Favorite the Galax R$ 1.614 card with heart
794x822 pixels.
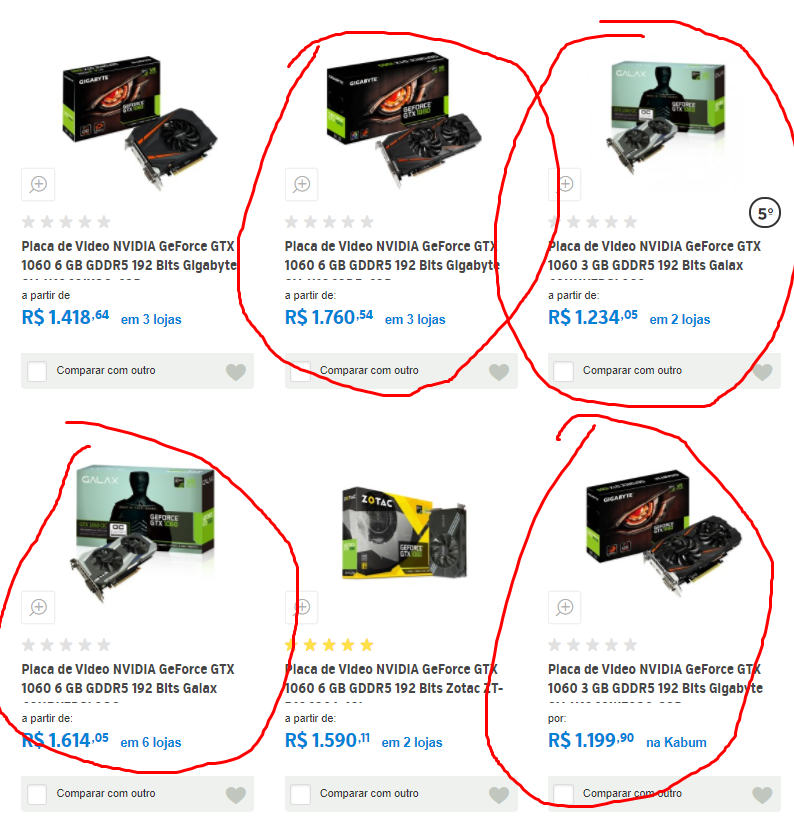click(x=236, y=795)
